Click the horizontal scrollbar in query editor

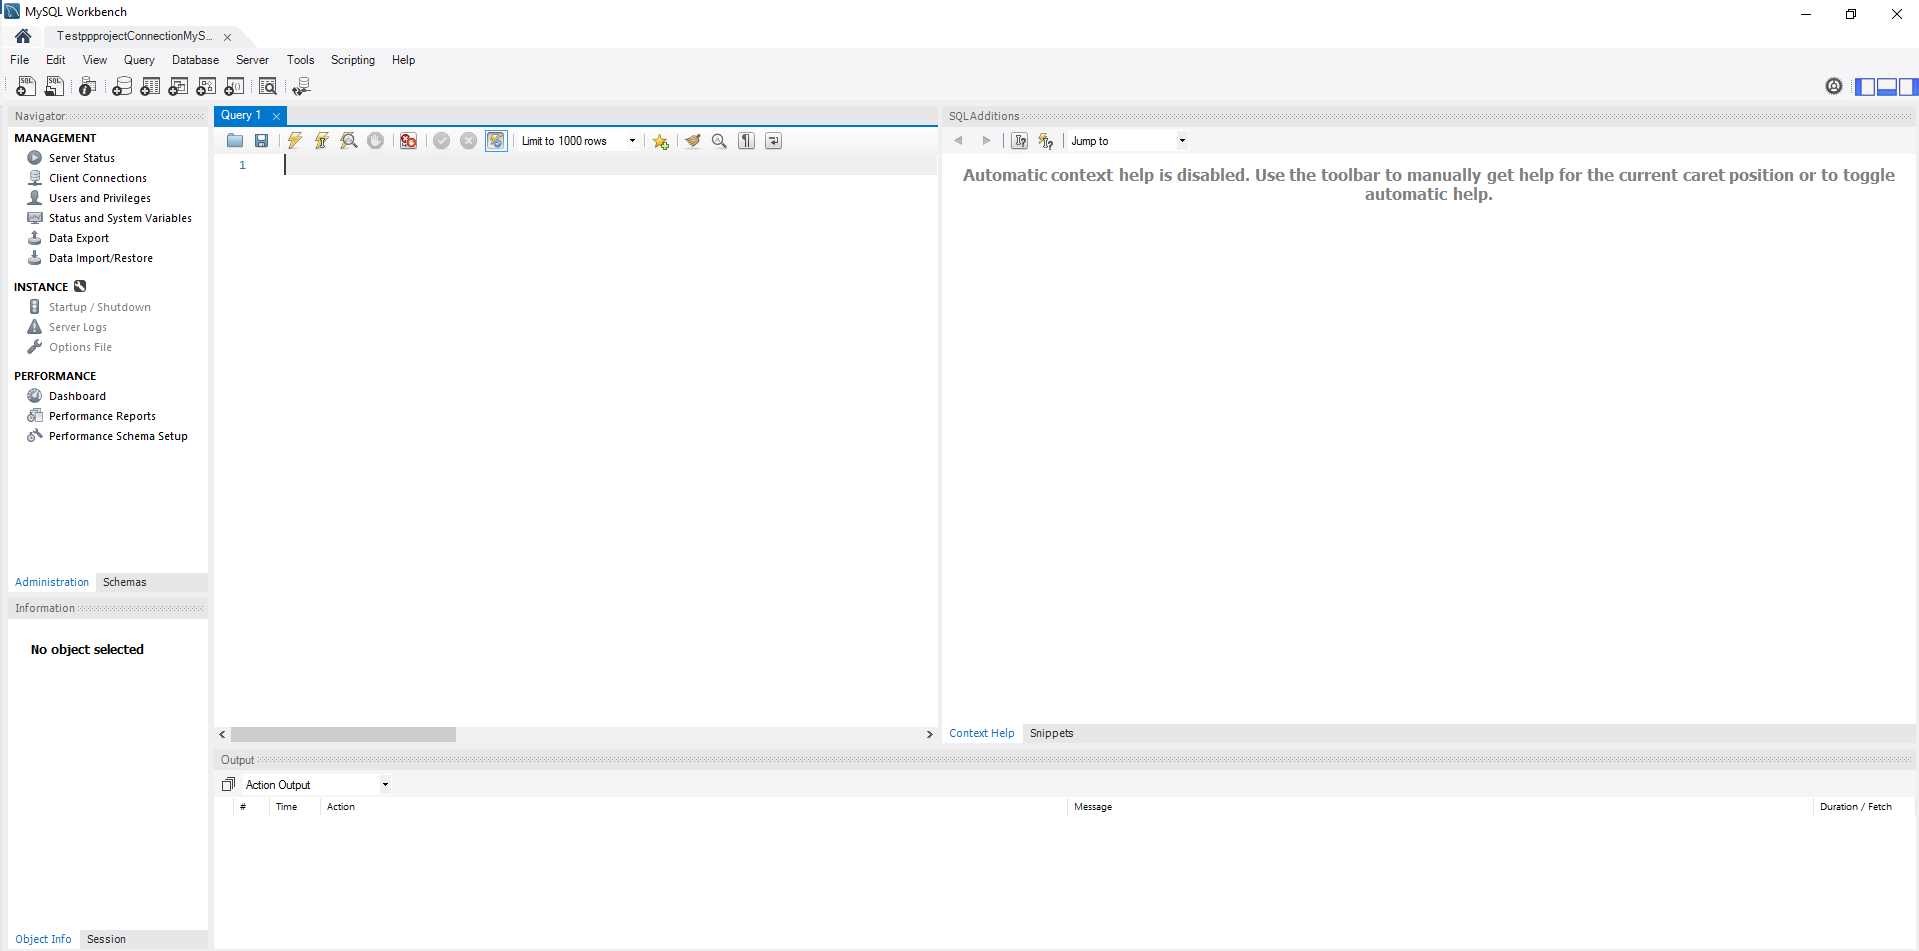(x=343, y=734)
